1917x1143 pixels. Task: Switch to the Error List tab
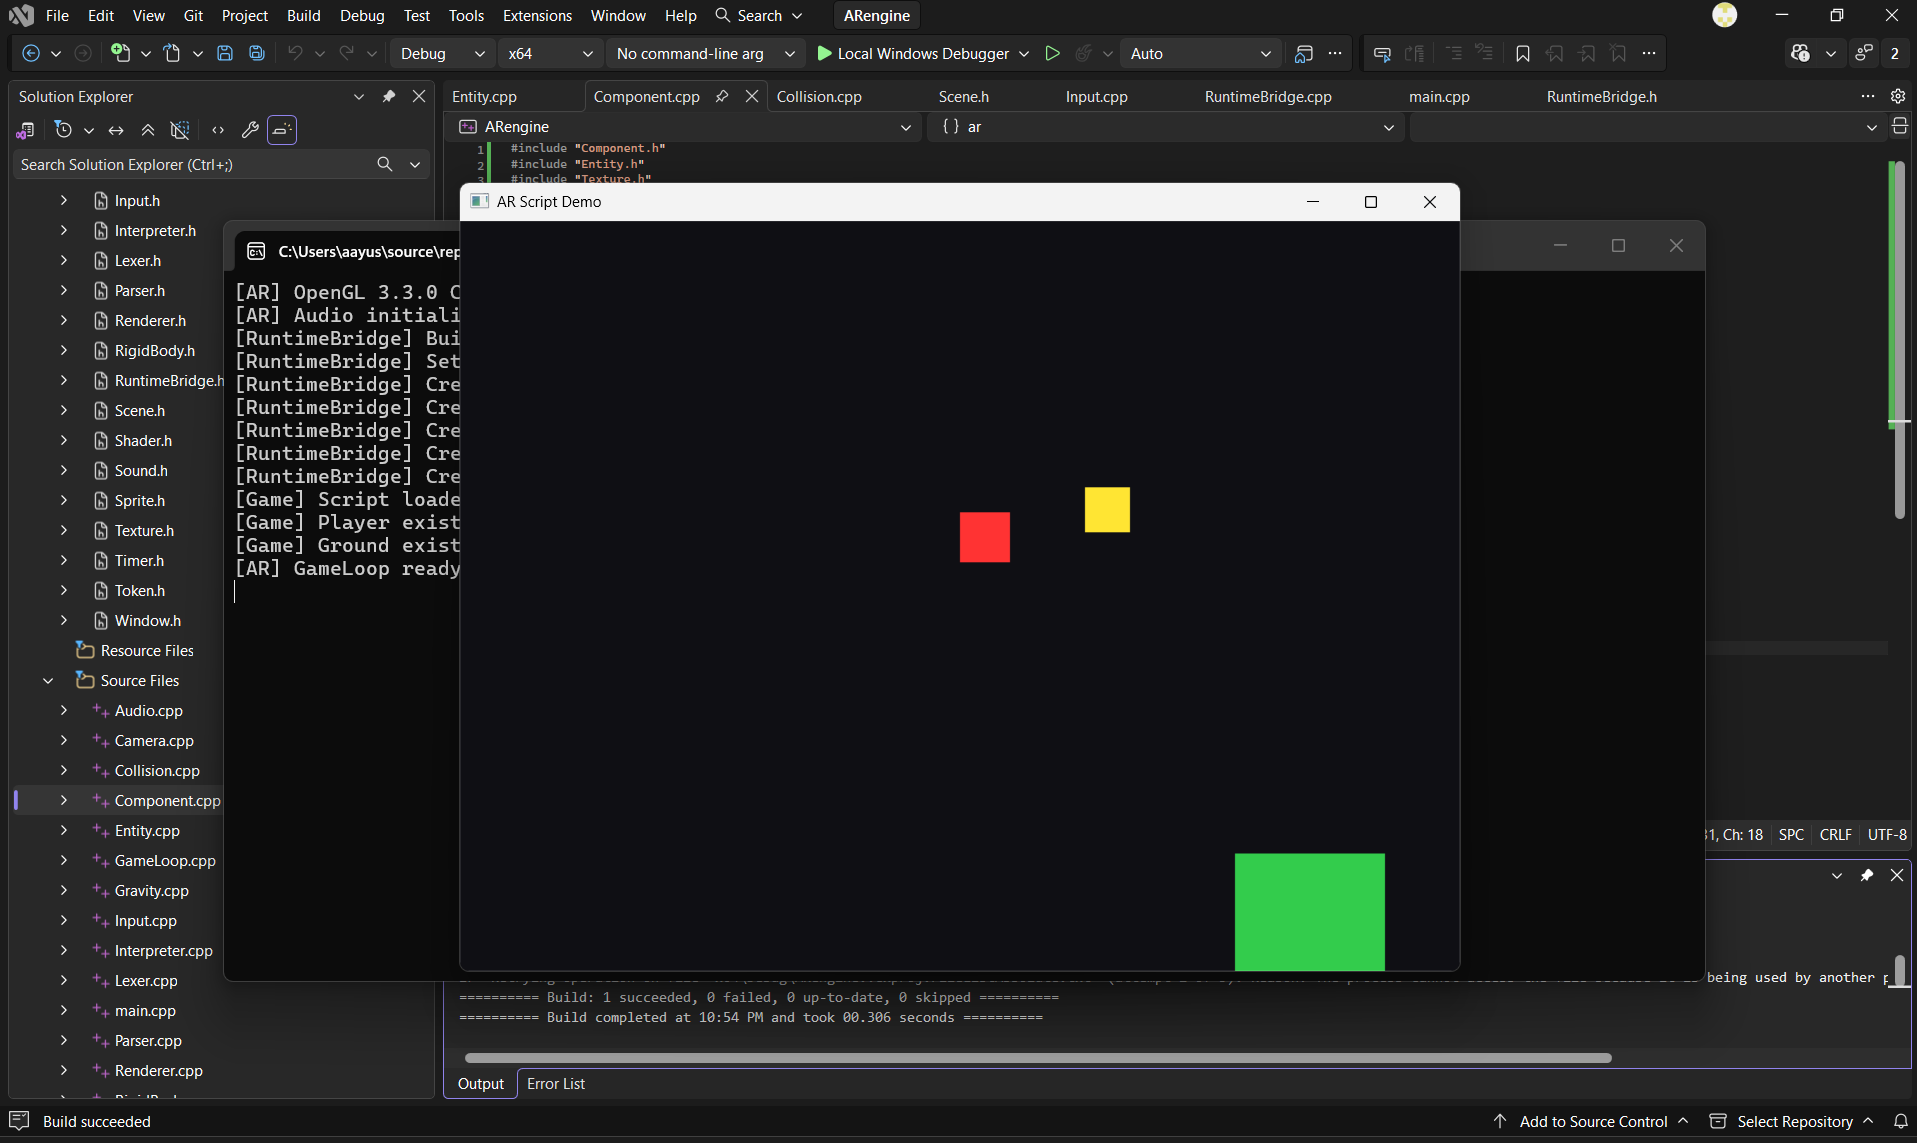556,1084
